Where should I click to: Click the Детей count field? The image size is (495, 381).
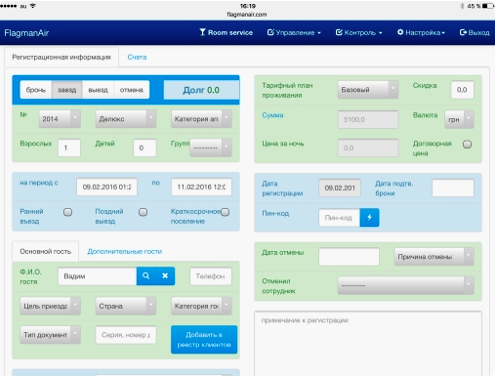click(x=145, y=148)
